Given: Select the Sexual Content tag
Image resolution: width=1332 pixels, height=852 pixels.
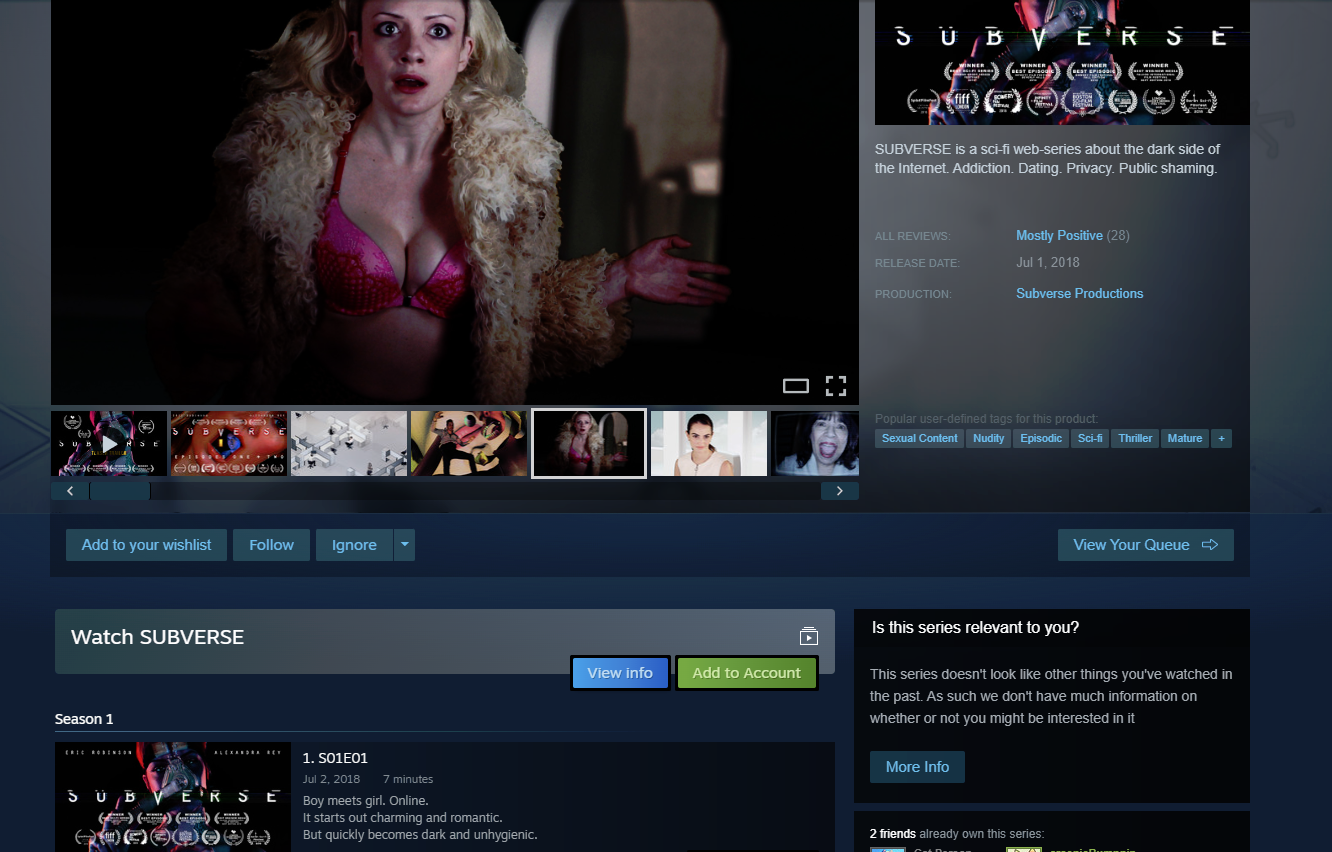Looking at the screenshot, I should (x=919, y=438).
